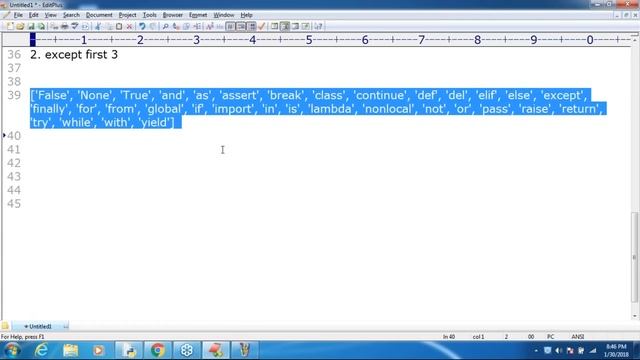This screenshot has height=360, width=640.
Task: Open the Window menu
Action: [x=224, y=15]
